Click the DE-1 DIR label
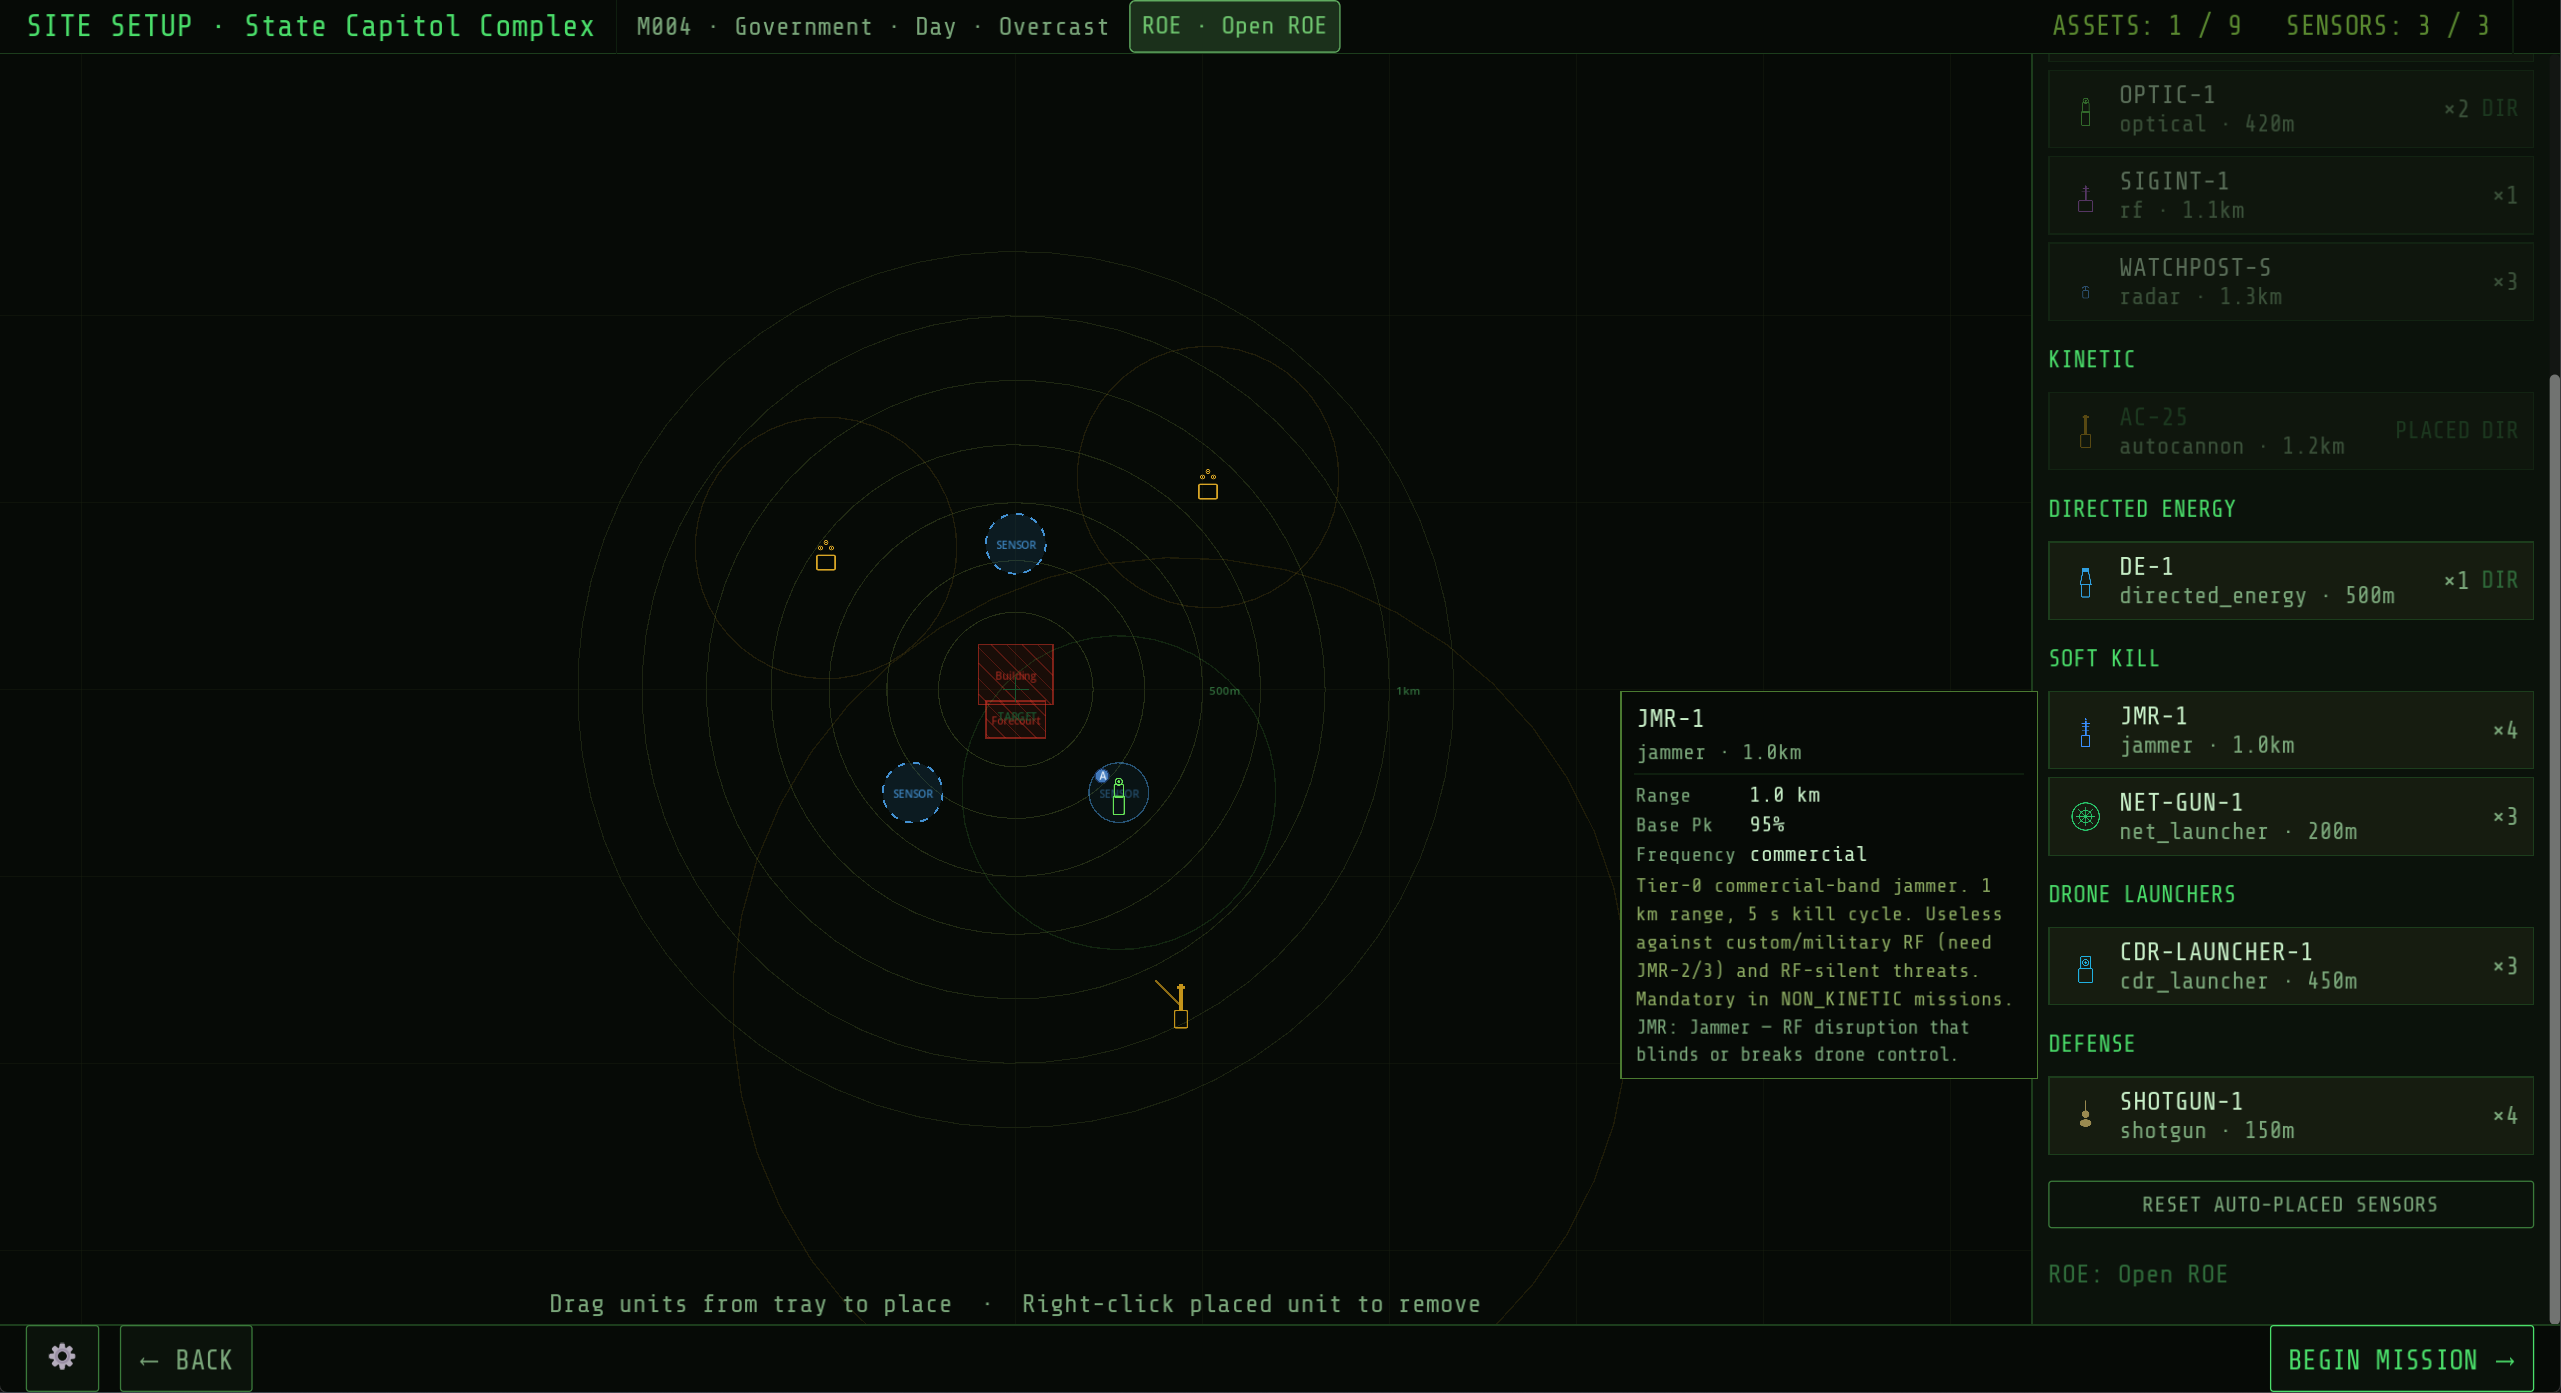 pos(2499,581)
